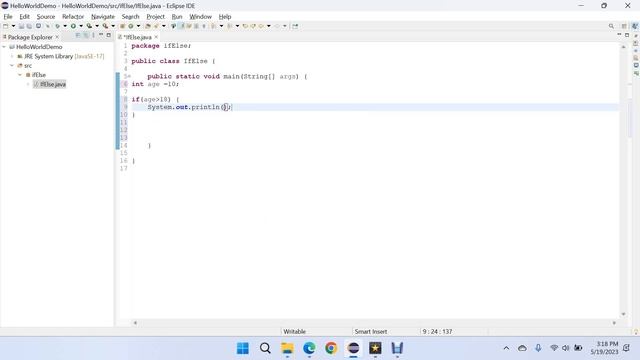Toggle Skip All Breakpoints
640x360 pixels.
pos(47,26)
